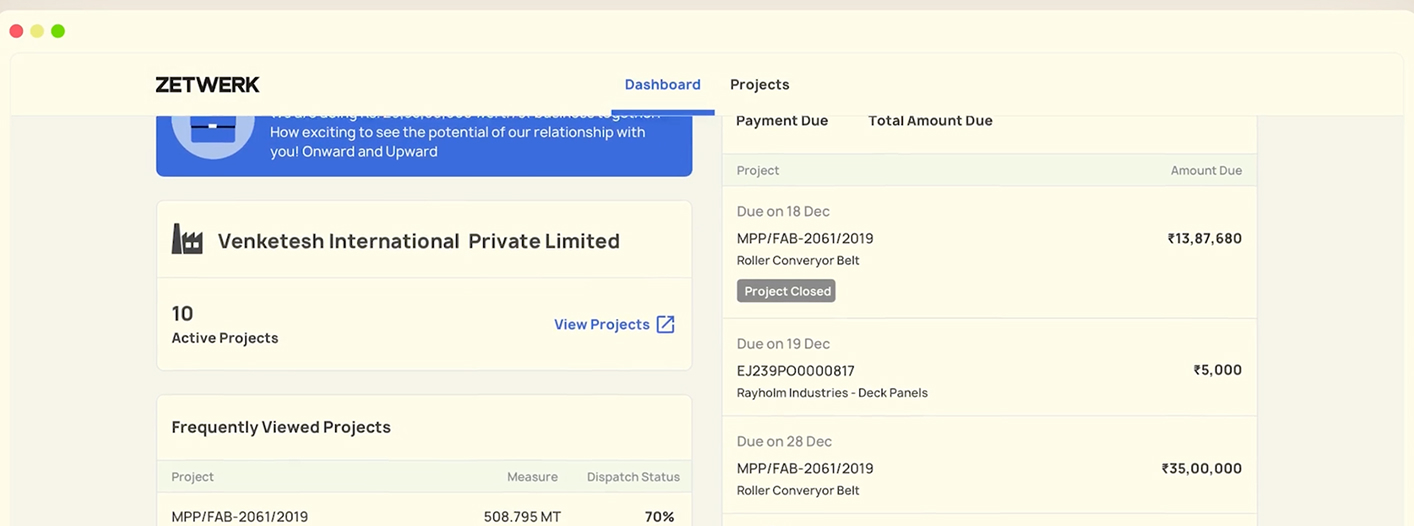Open the MPP/FAB-2061/2019 payment due on 28 Dec
The height and width of the screenshot is (526, 1414).
tap(804, 468)
